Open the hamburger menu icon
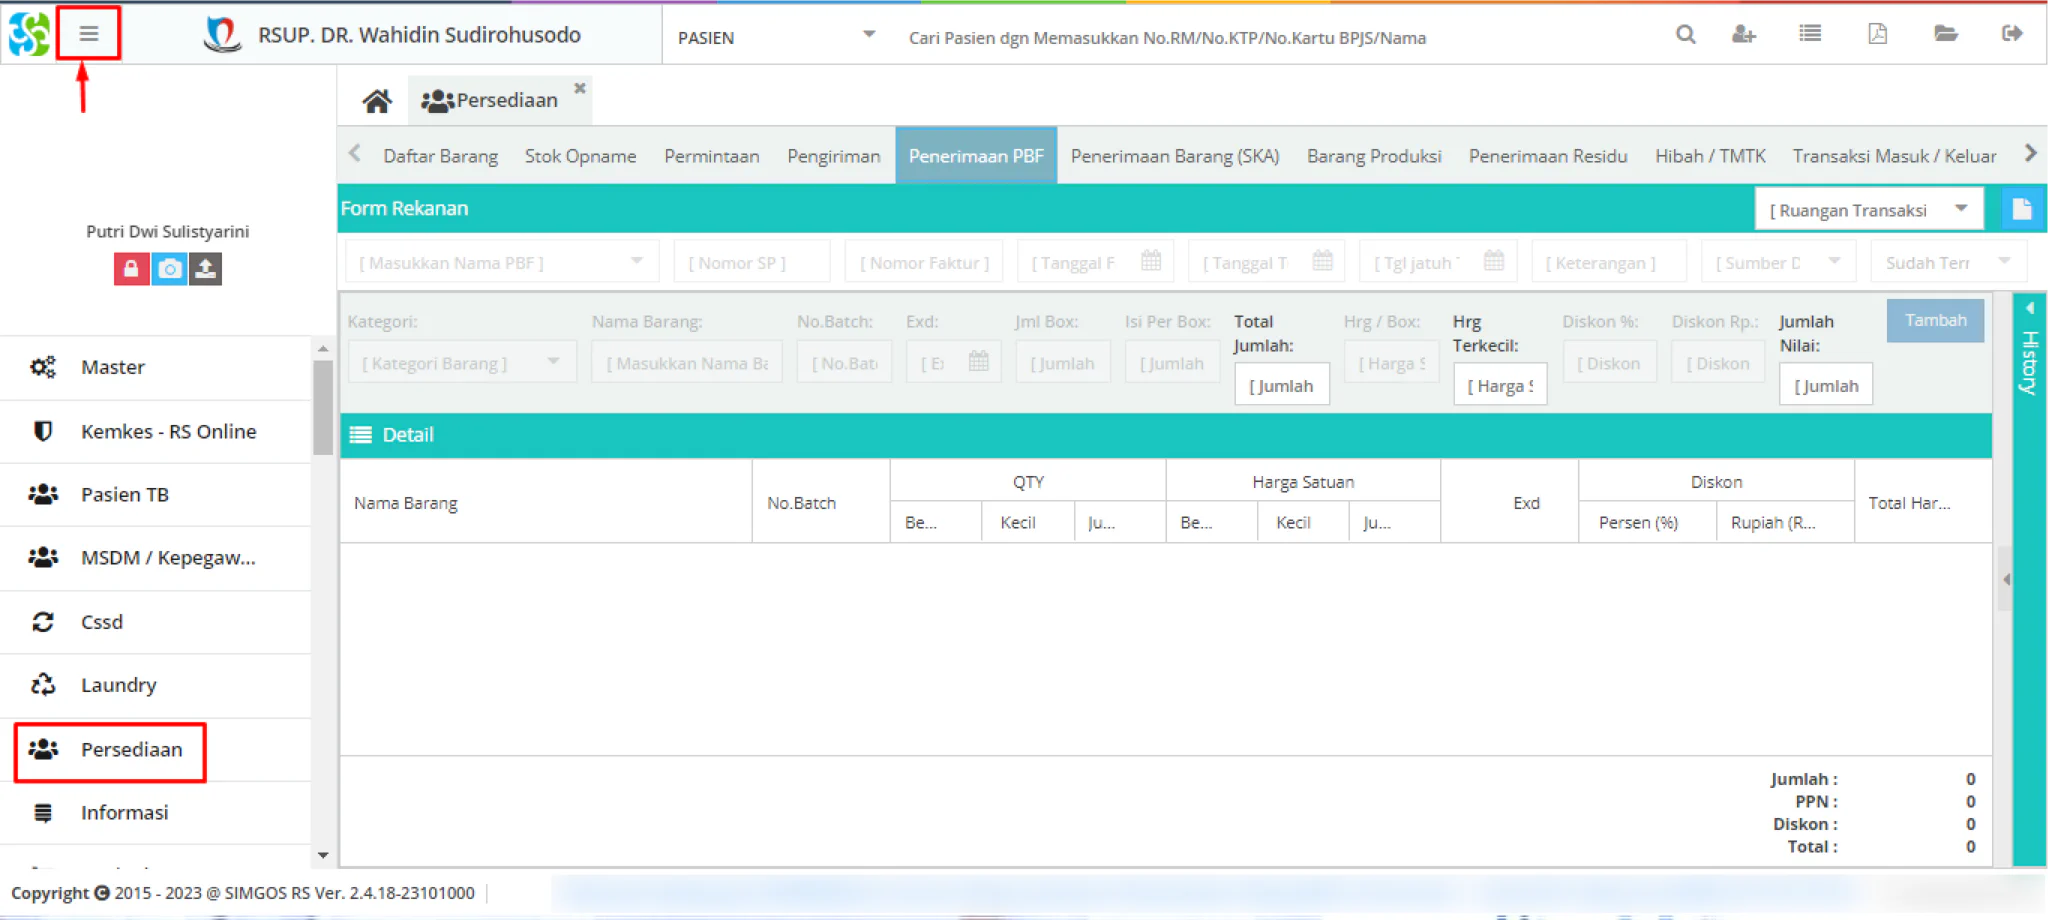This screenshot has height=920, width=2048. (89, 34)
